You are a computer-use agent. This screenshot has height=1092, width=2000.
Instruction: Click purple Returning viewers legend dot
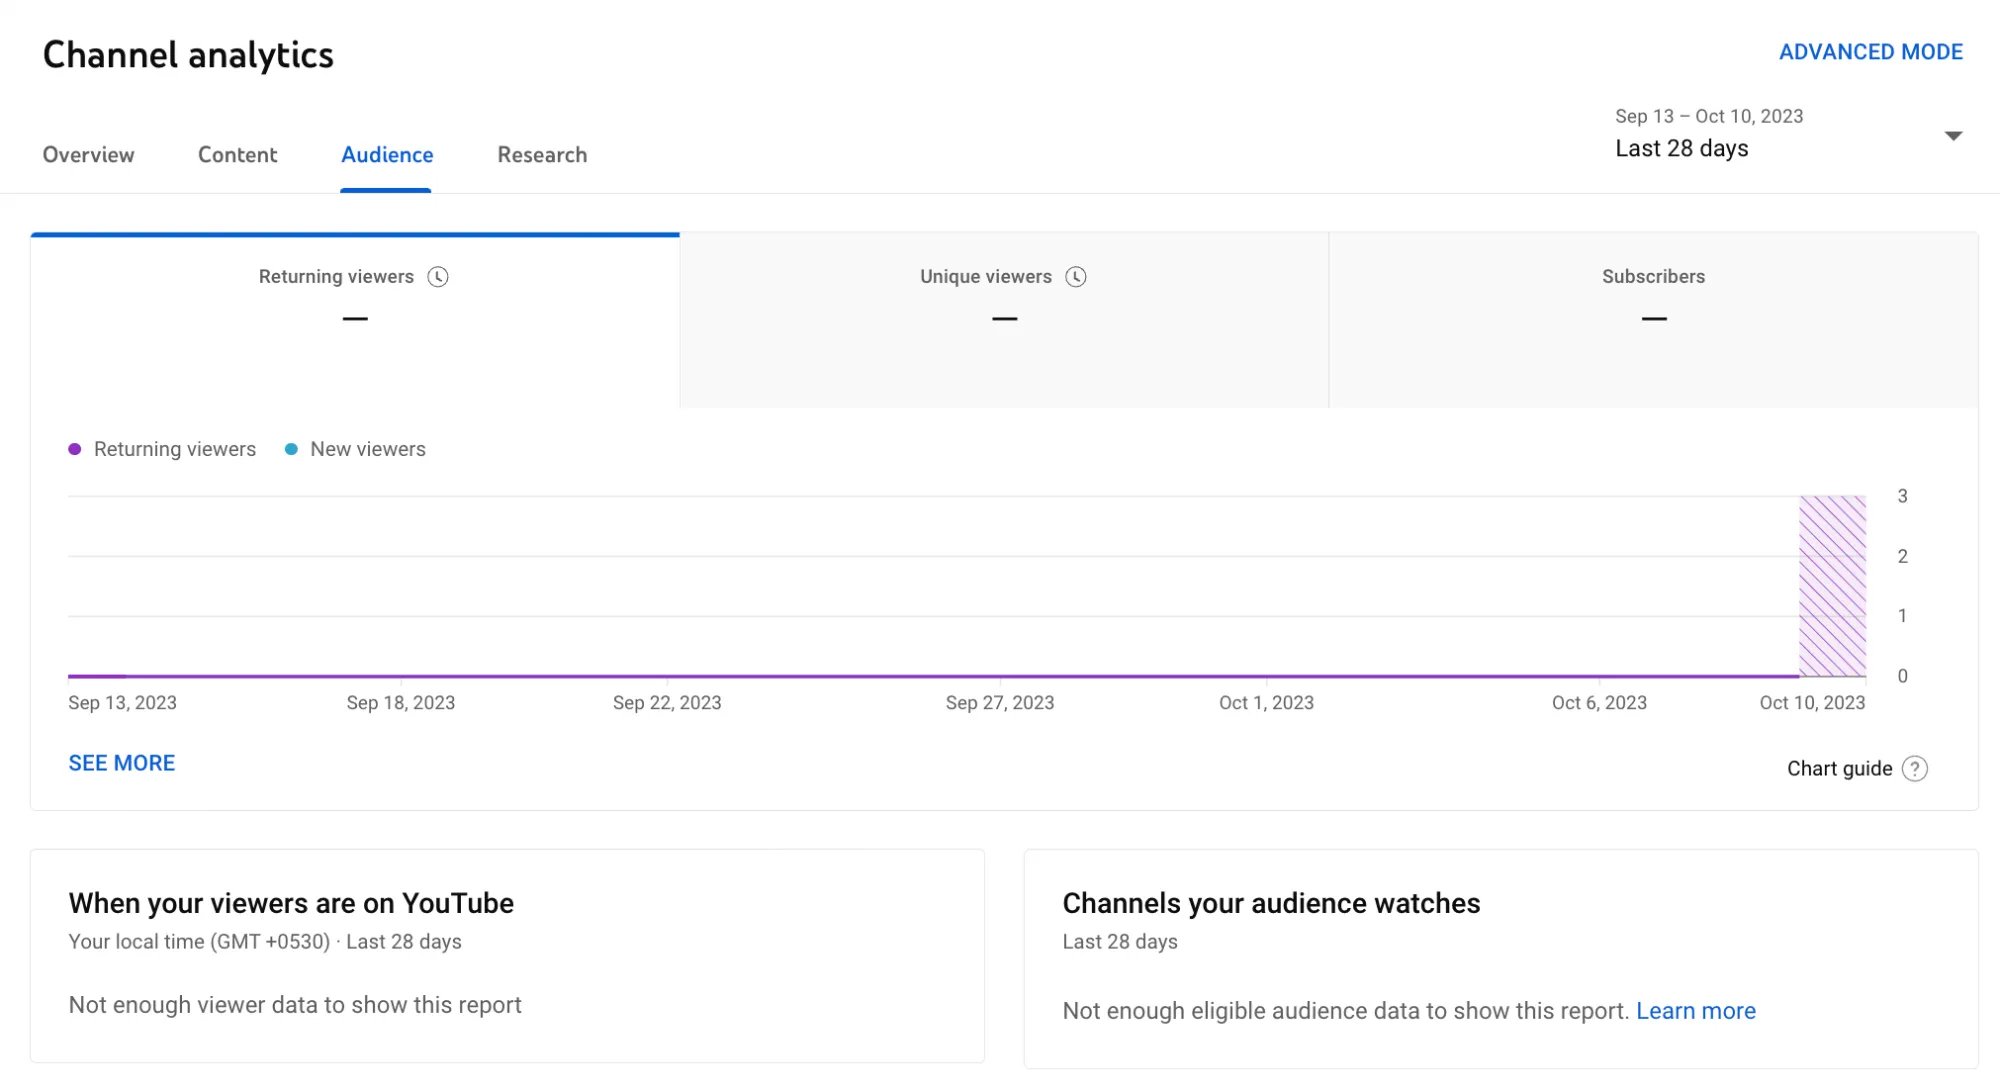75,449
